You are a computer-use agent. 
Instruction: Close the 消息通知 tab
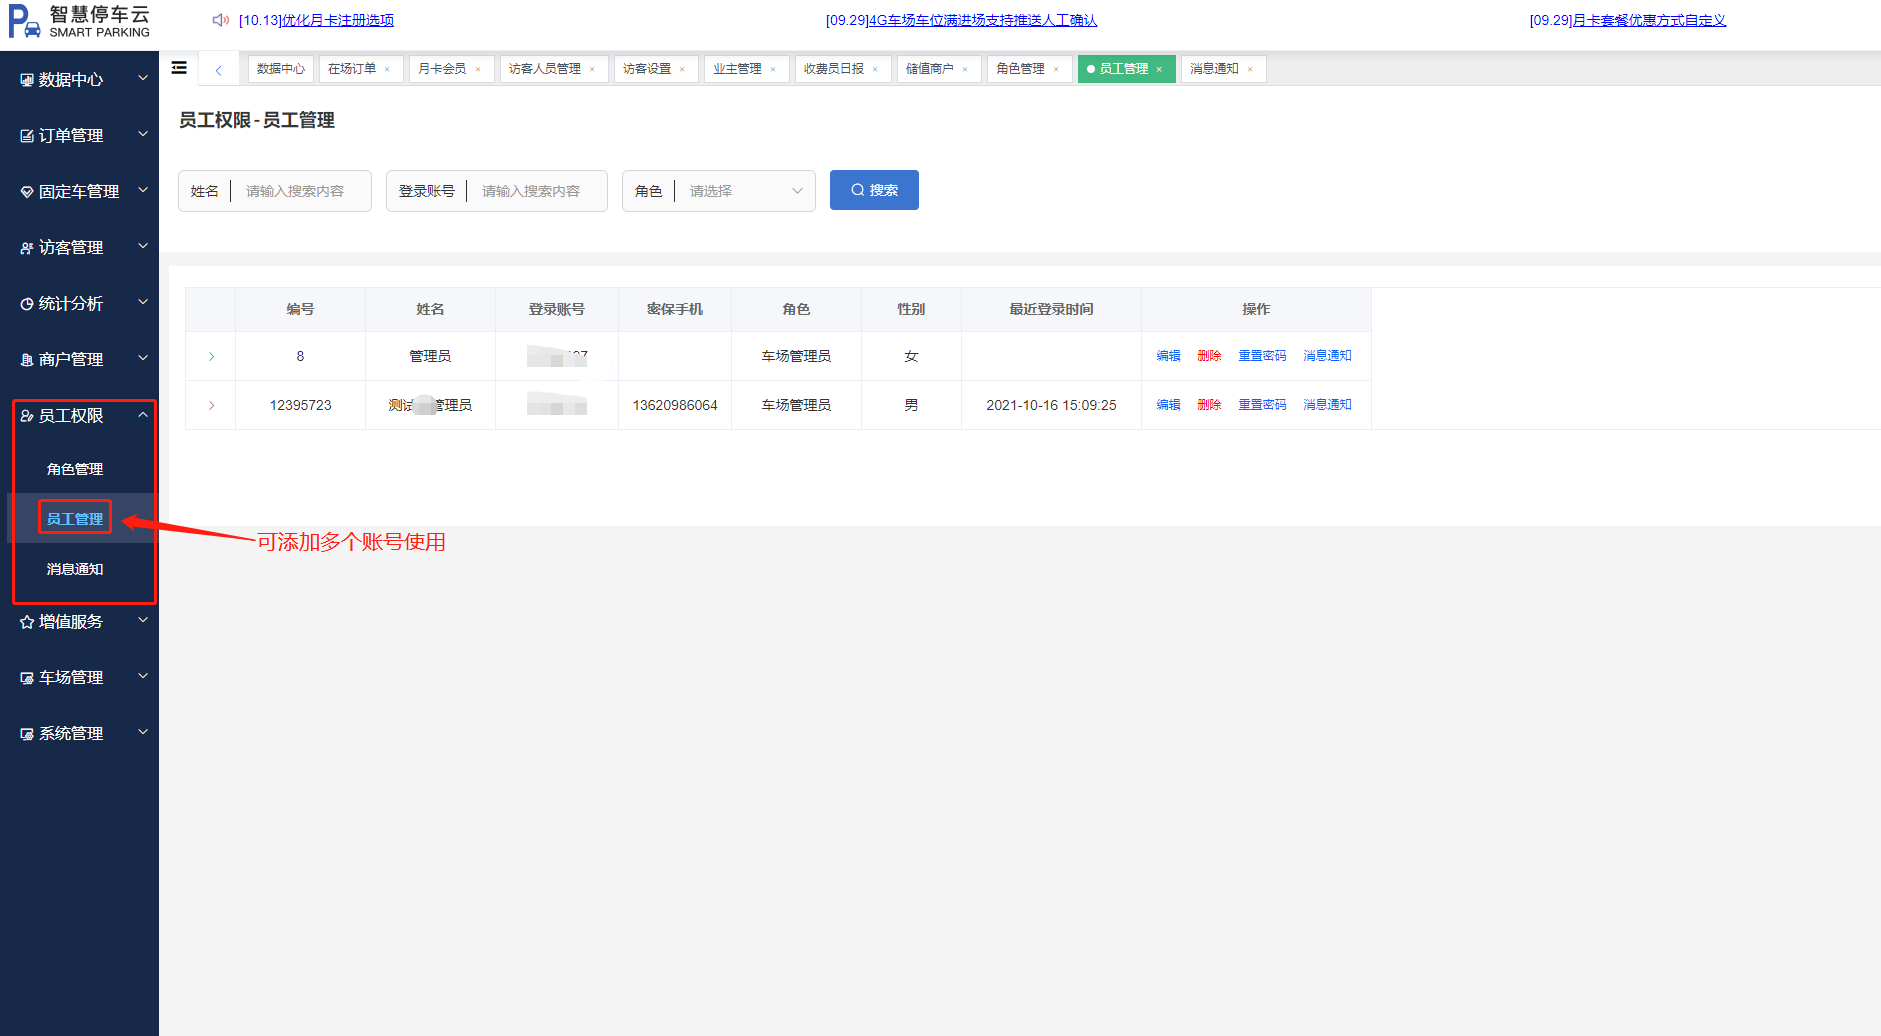click(x=1250, y=69)
